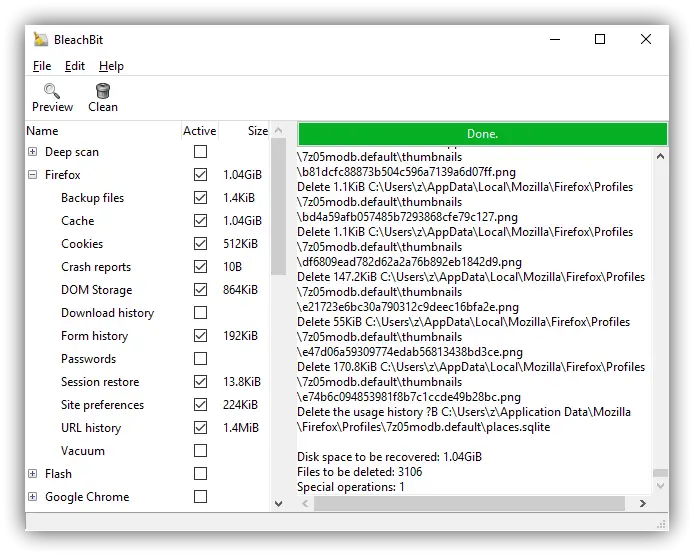Click the log pane scroll down arrow
This screenshot has width=694, height=556.
pyautogui.click(x=660, y=486)
